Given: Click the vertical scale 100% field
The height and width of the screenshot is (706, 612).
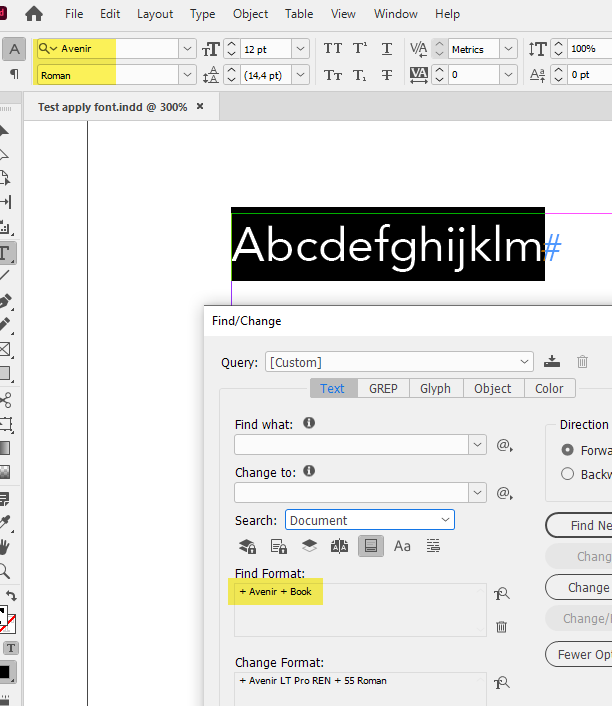Looking at the screenshot, I should (589, 49).
